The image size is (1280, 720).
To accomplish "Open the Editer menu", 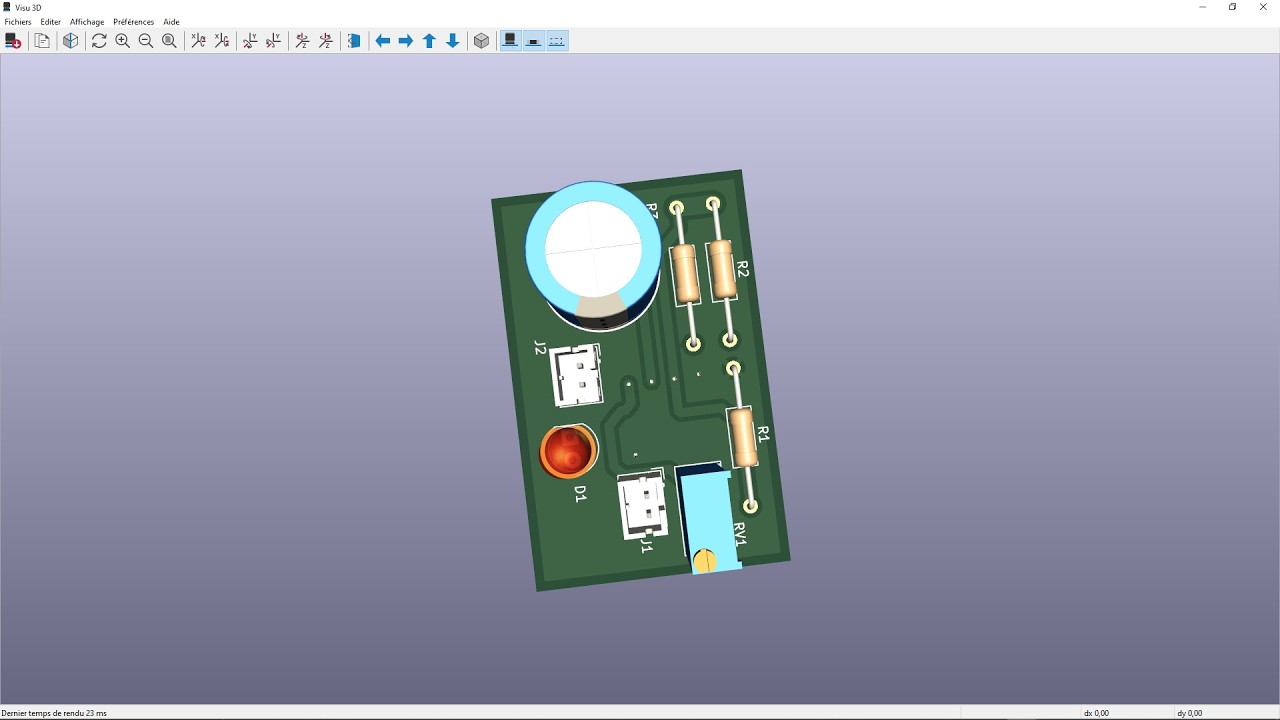I will click(51, 22).
